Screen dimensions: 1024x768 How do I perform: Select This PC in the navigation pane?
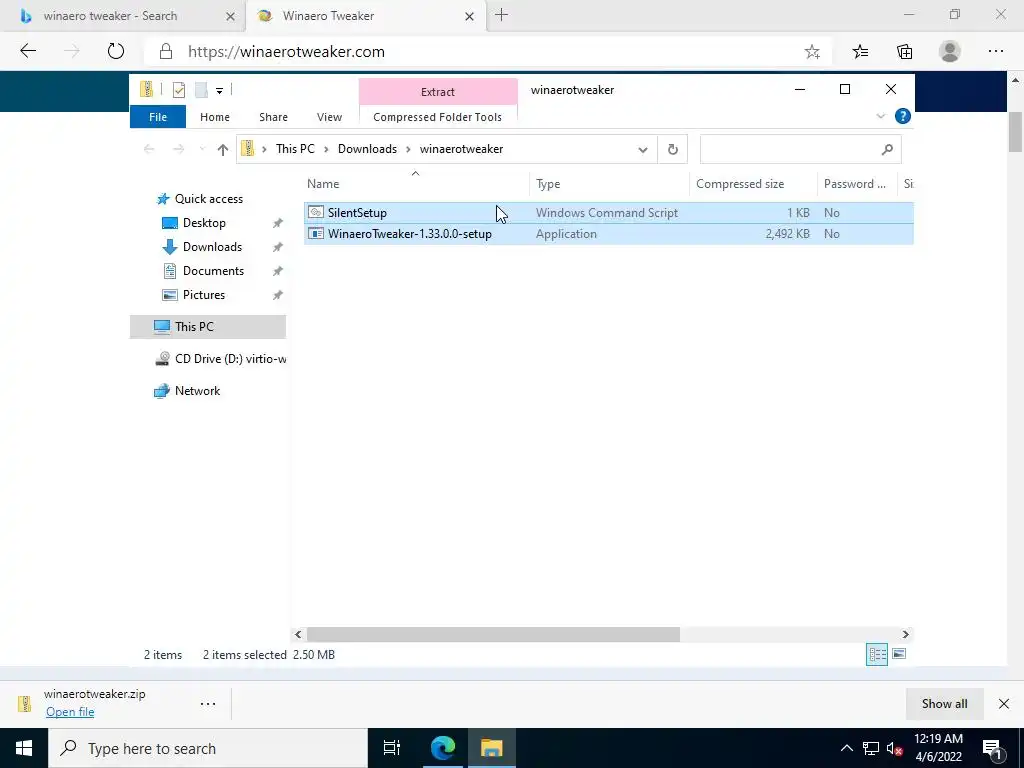coord(208,327)
